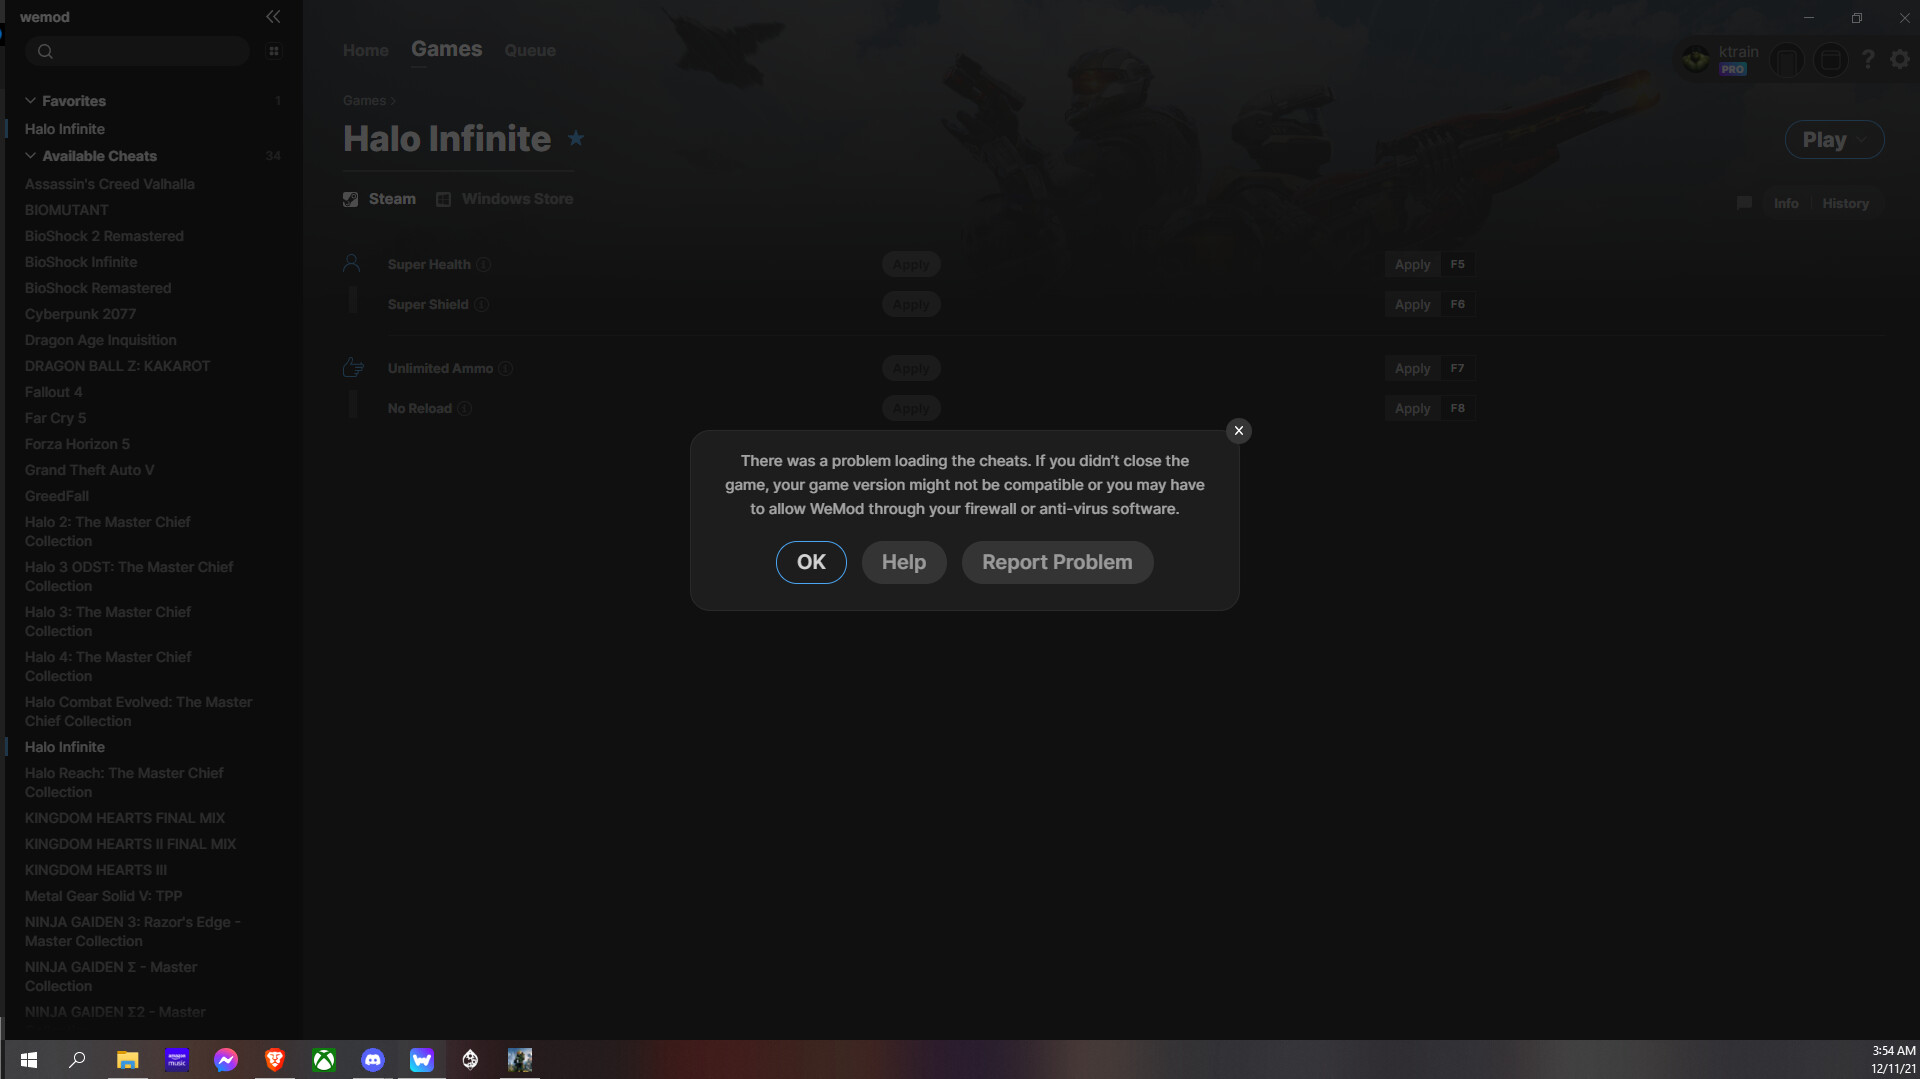Viewport: 1920px width, 1079px height.
Task: Dismiss the error dialog with OK
Action: coord(811,562)
